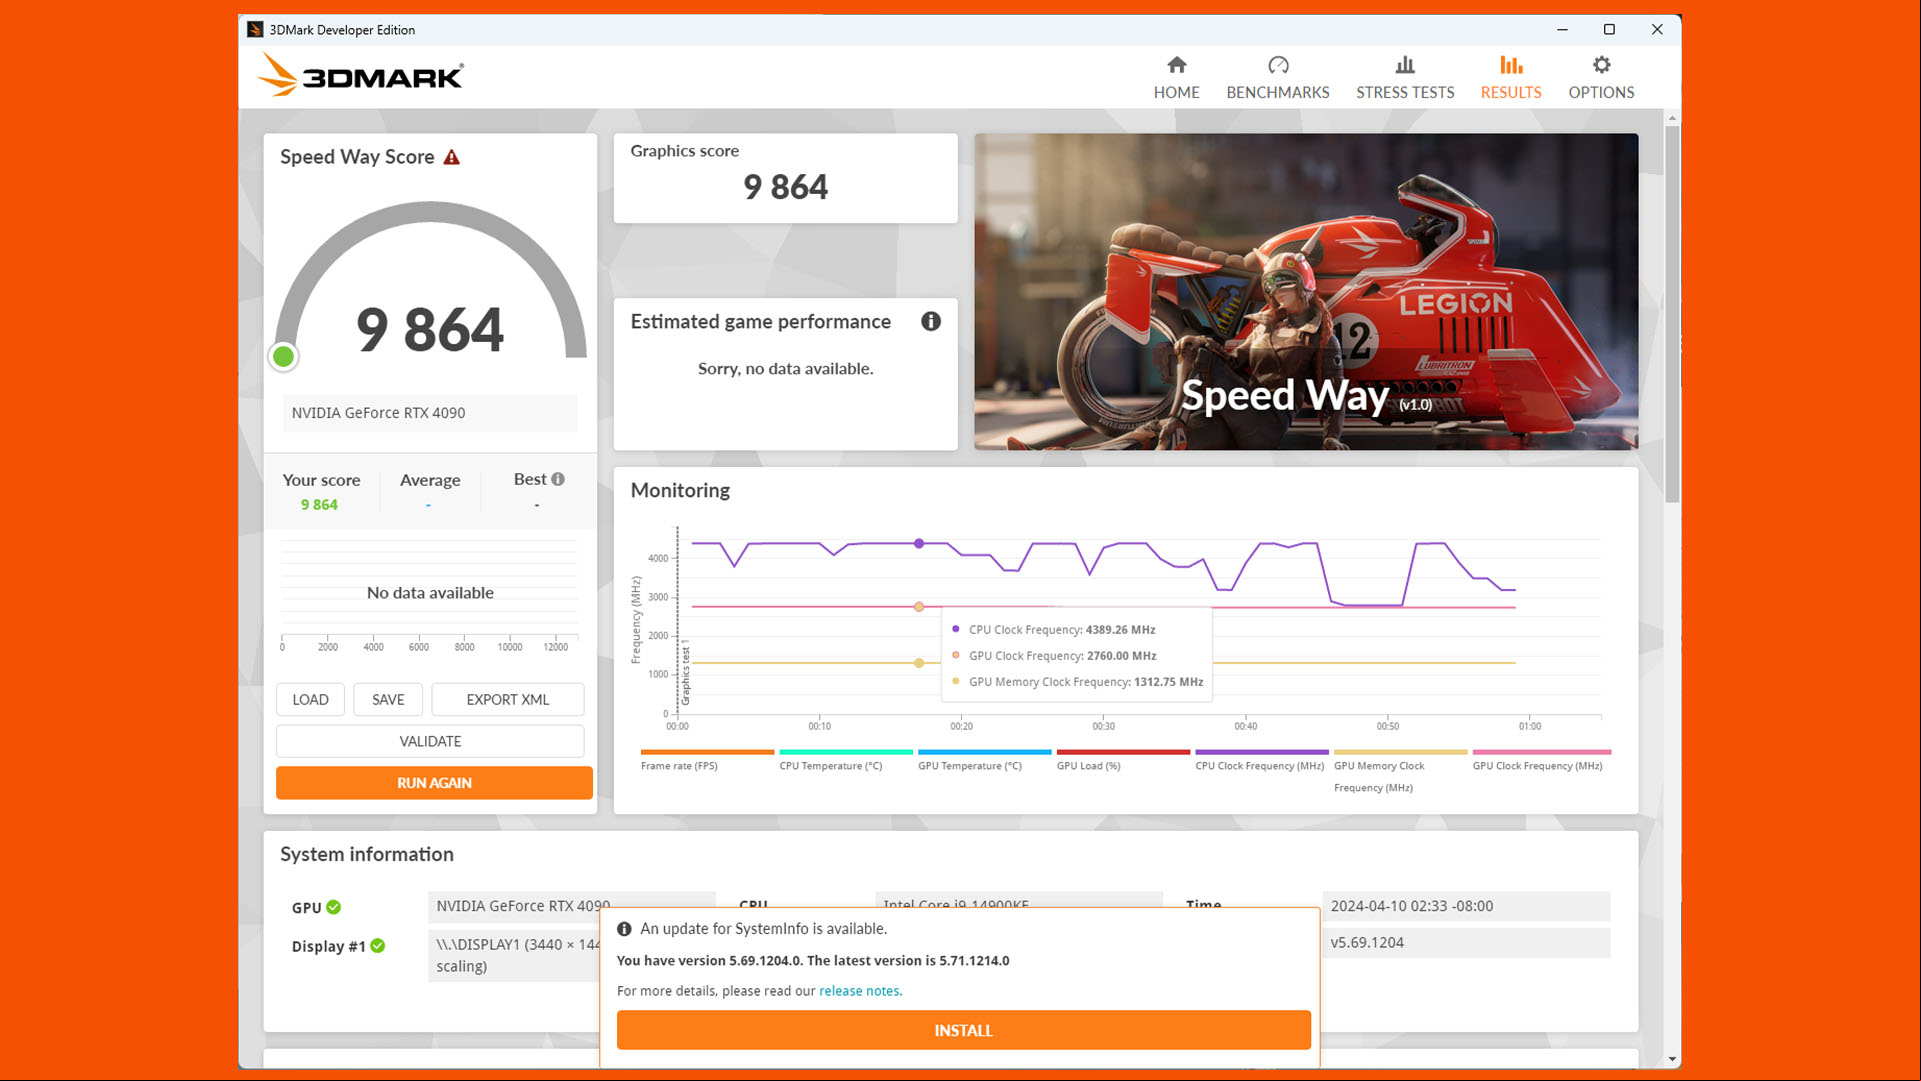This screenshot has height=1081, width=1921.
Task: Click the Estimated game performance info icon
Action: [931, 321]
